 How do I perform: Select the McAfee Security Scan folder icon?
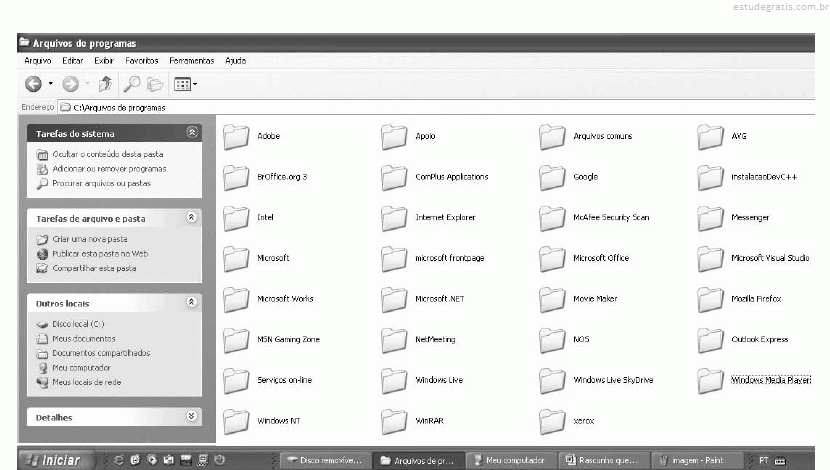pyautogui.click(x=552, y=218)
